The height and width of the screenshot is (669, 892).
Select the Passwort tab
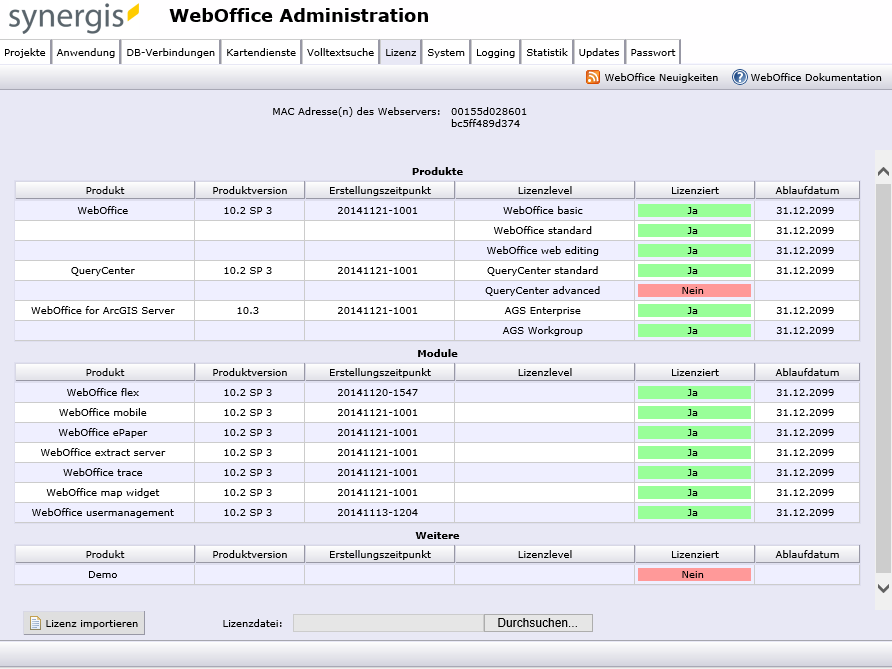coord(653,51)
